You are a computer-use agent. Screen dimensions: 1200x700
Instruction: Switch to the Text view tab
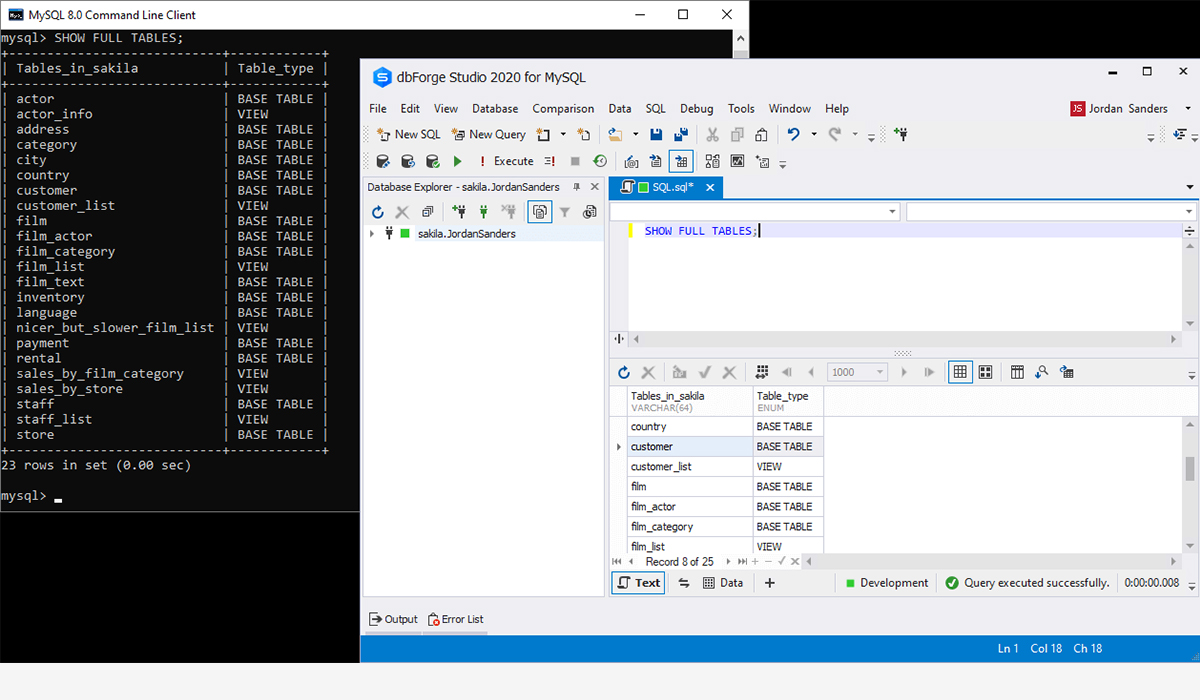click(x=637, y=583)
